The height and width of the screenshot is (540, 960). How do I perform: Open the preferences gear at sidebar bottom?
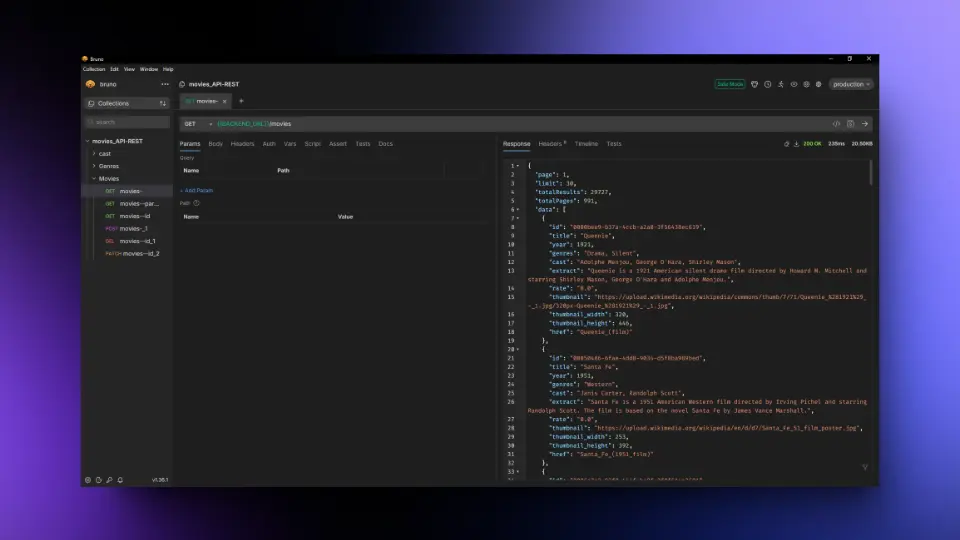[x=88, y=480]
